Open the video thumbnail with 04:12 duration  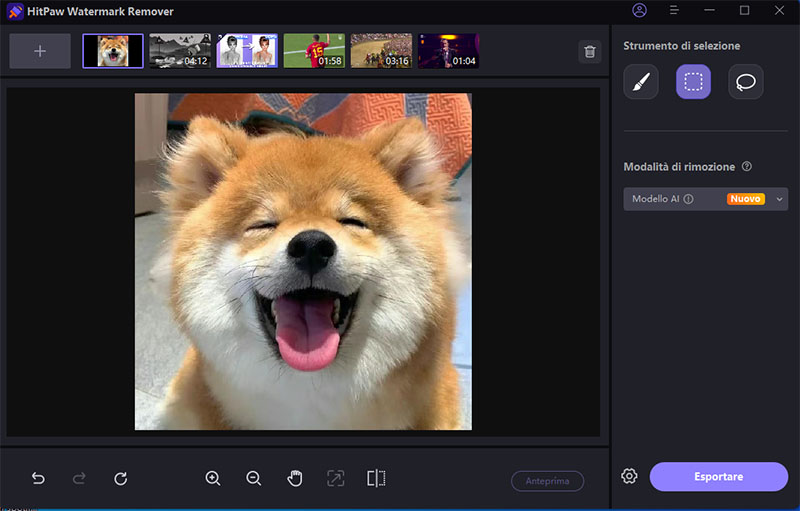point(179,51)
